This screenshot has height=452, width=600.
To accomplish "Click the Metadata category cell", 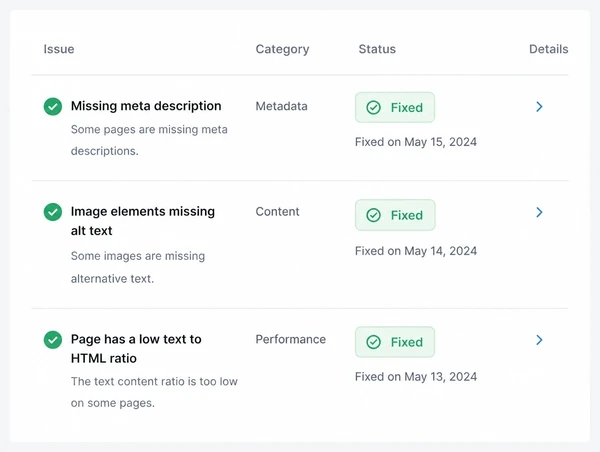I will pyautogui.click(x=281, y=106).
